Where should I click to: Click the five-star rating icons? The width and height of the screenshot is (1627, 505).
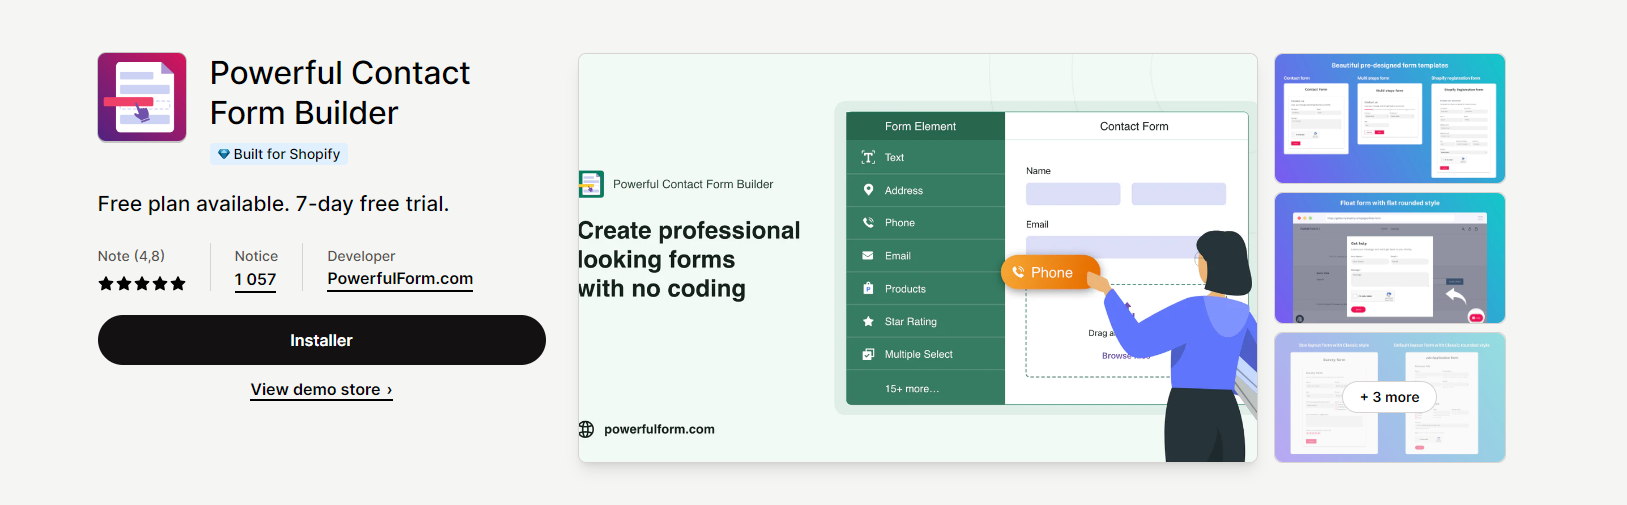coord(142,284)
